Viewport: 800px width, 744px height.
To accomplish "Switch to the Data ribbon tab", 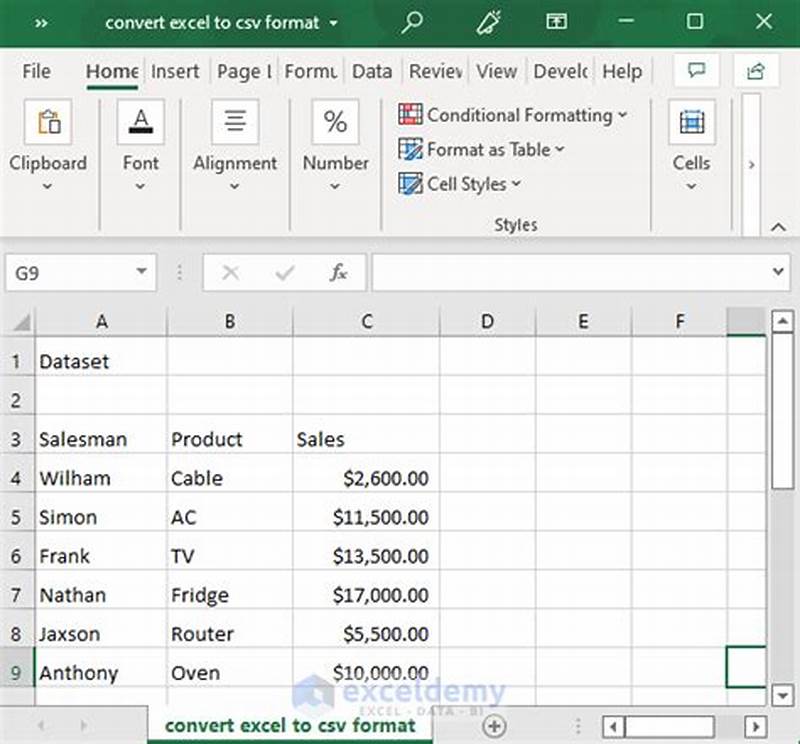I will (x=372, y=71).
